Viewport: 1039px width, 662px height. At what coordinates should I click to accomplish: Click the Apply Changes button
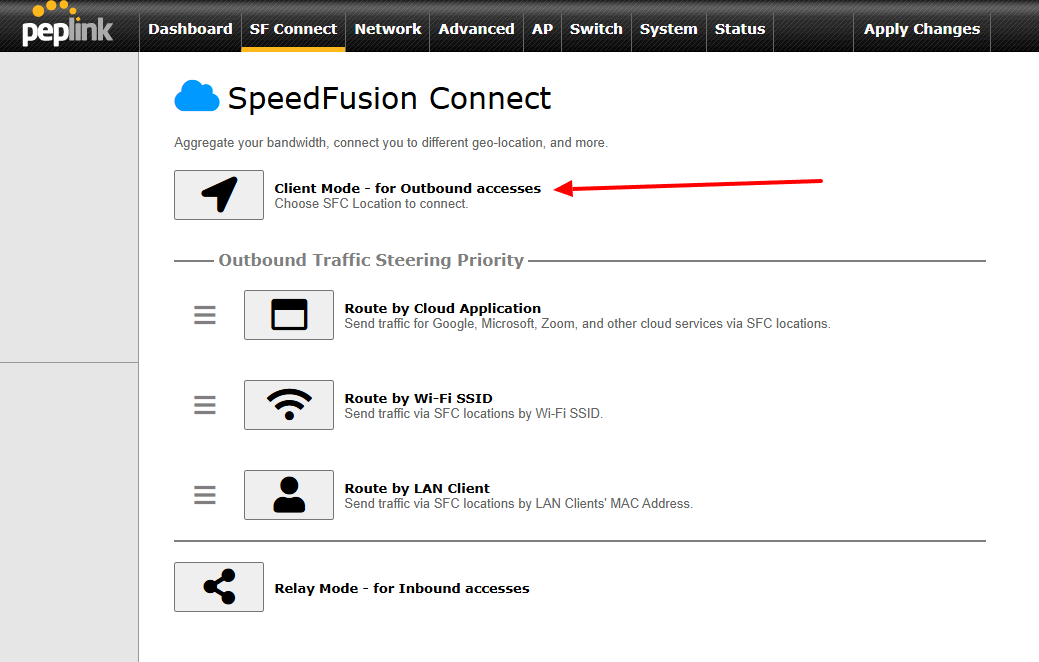click(922, 29)
